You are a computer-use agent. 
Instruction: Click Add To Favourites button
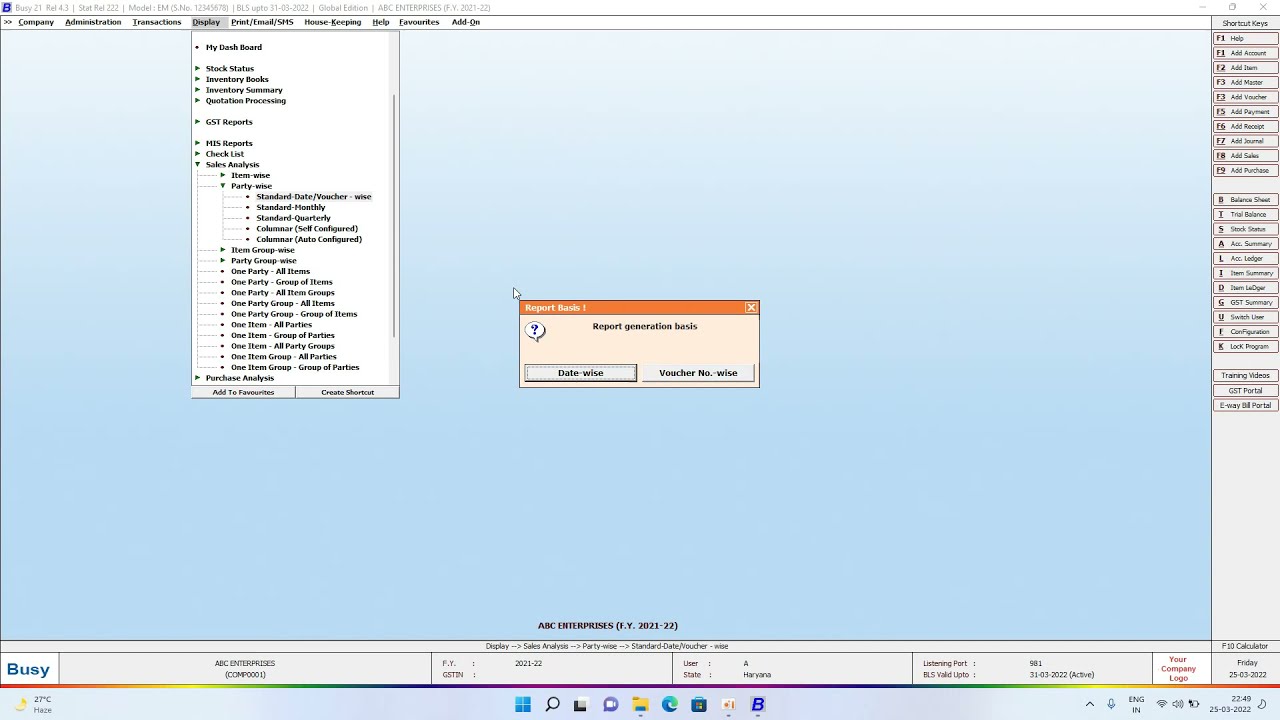243,392
